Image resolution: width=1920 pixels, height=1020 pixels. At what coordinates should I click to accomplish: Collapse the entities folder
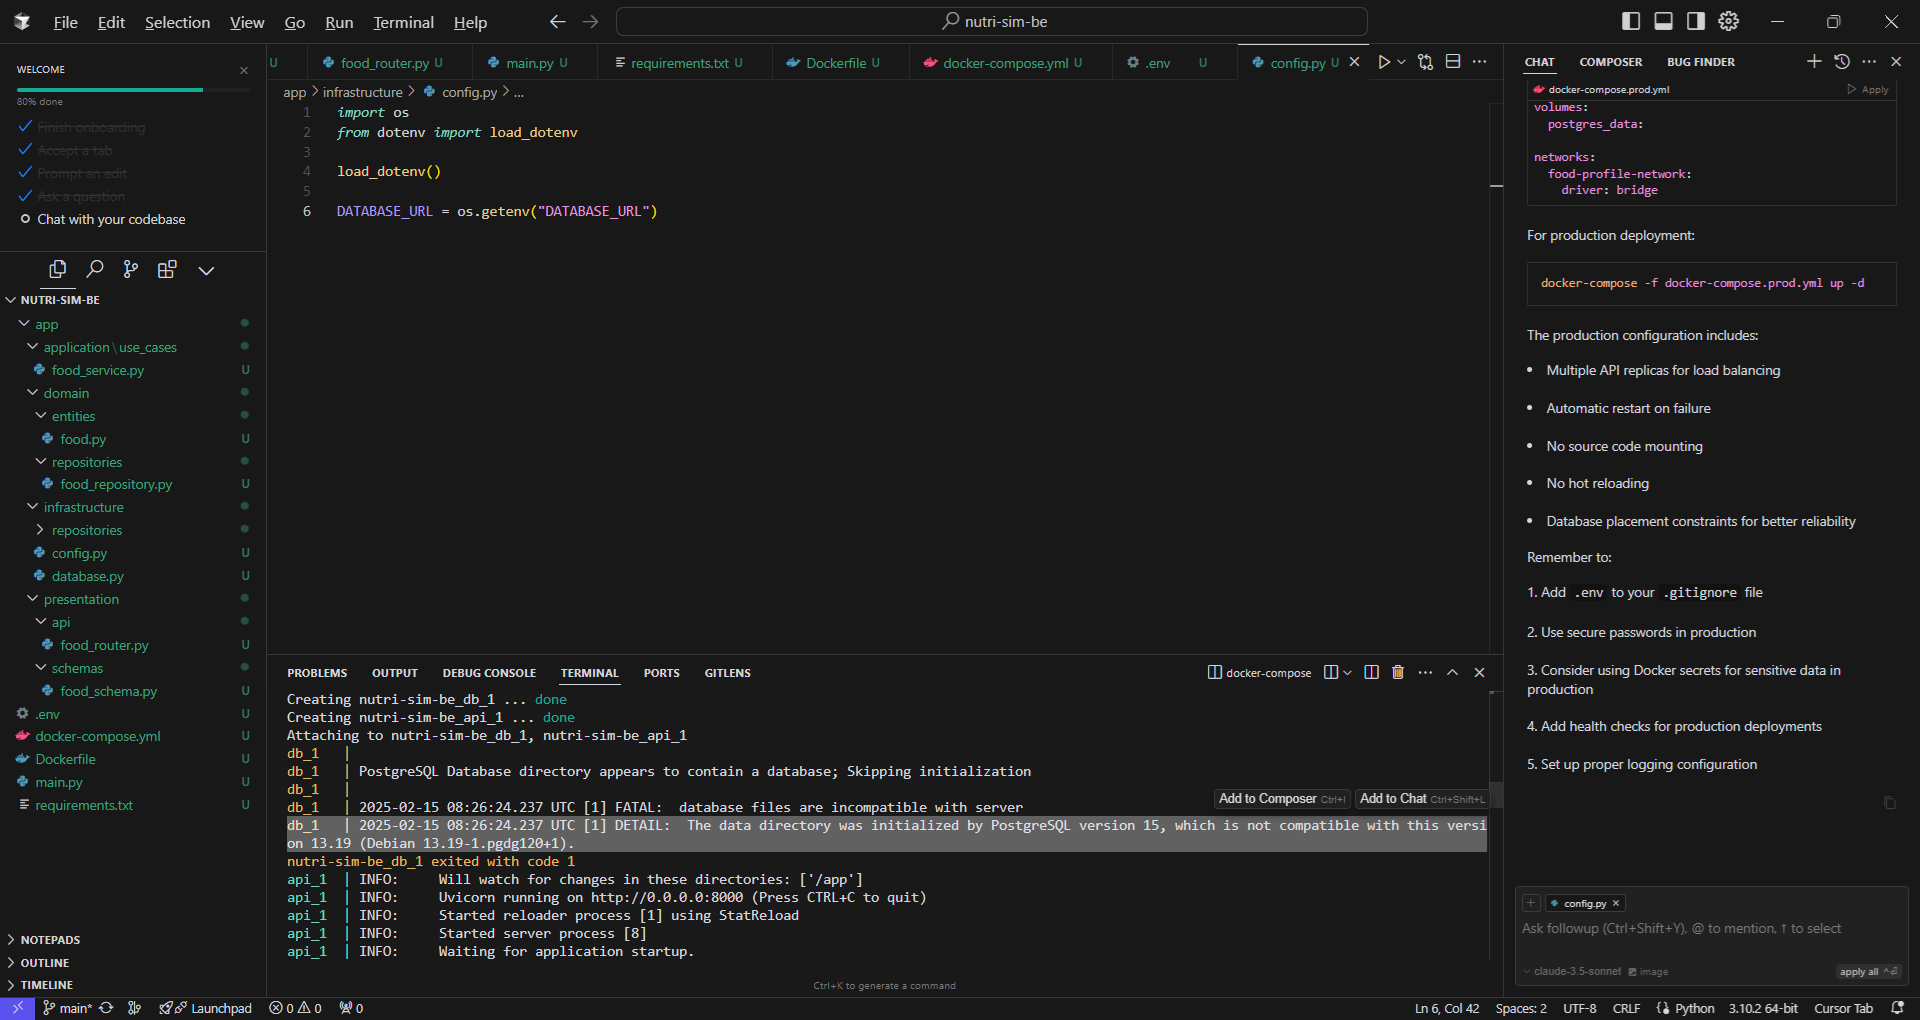(x=41, y=416)
